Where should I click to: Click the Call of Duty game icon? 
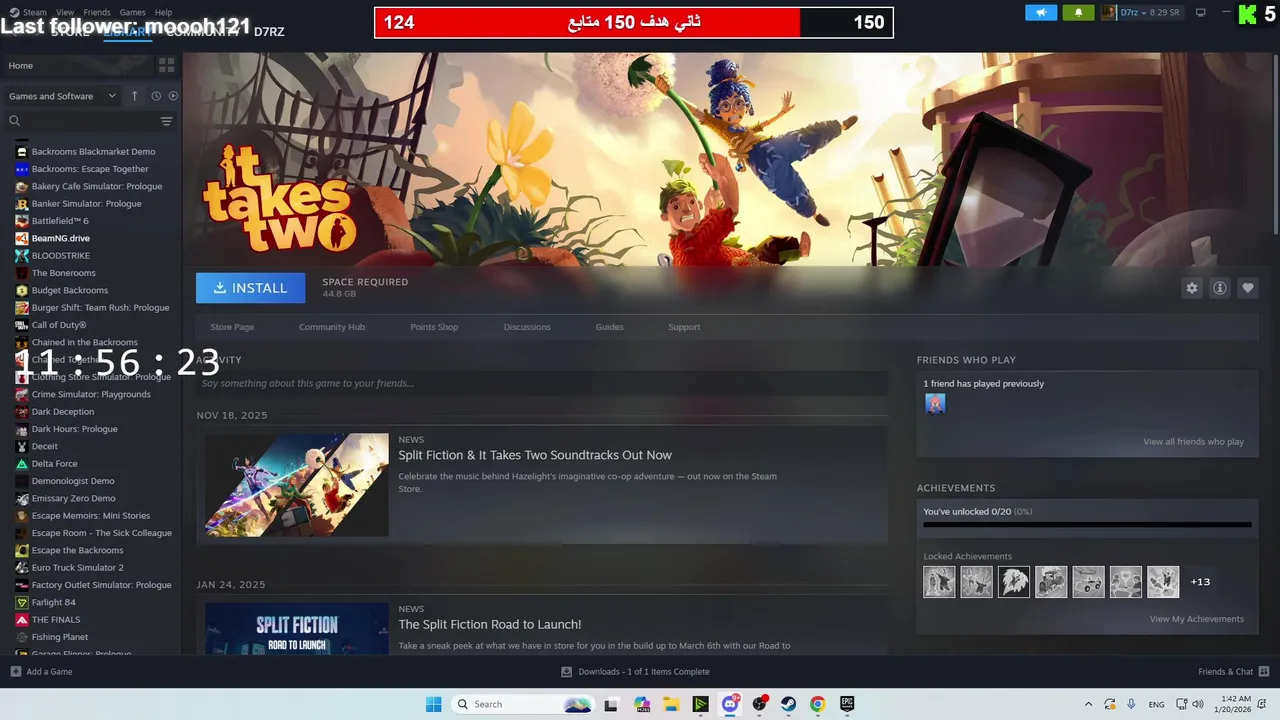(x=22, y=325)
